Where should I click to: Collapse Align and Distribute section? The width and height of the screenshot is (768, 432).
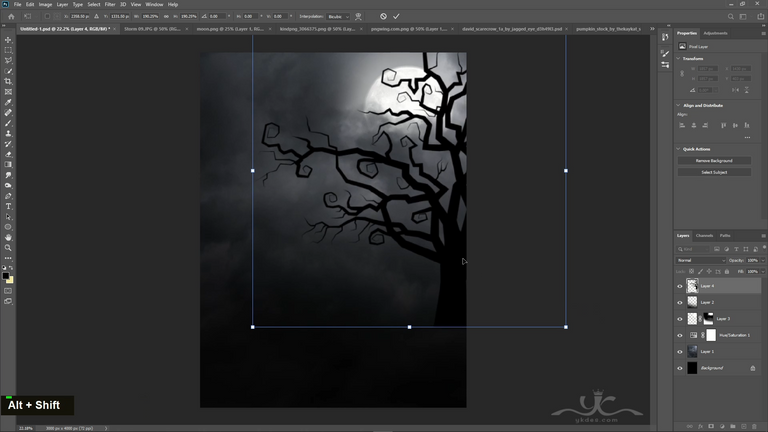coord(678,105)
